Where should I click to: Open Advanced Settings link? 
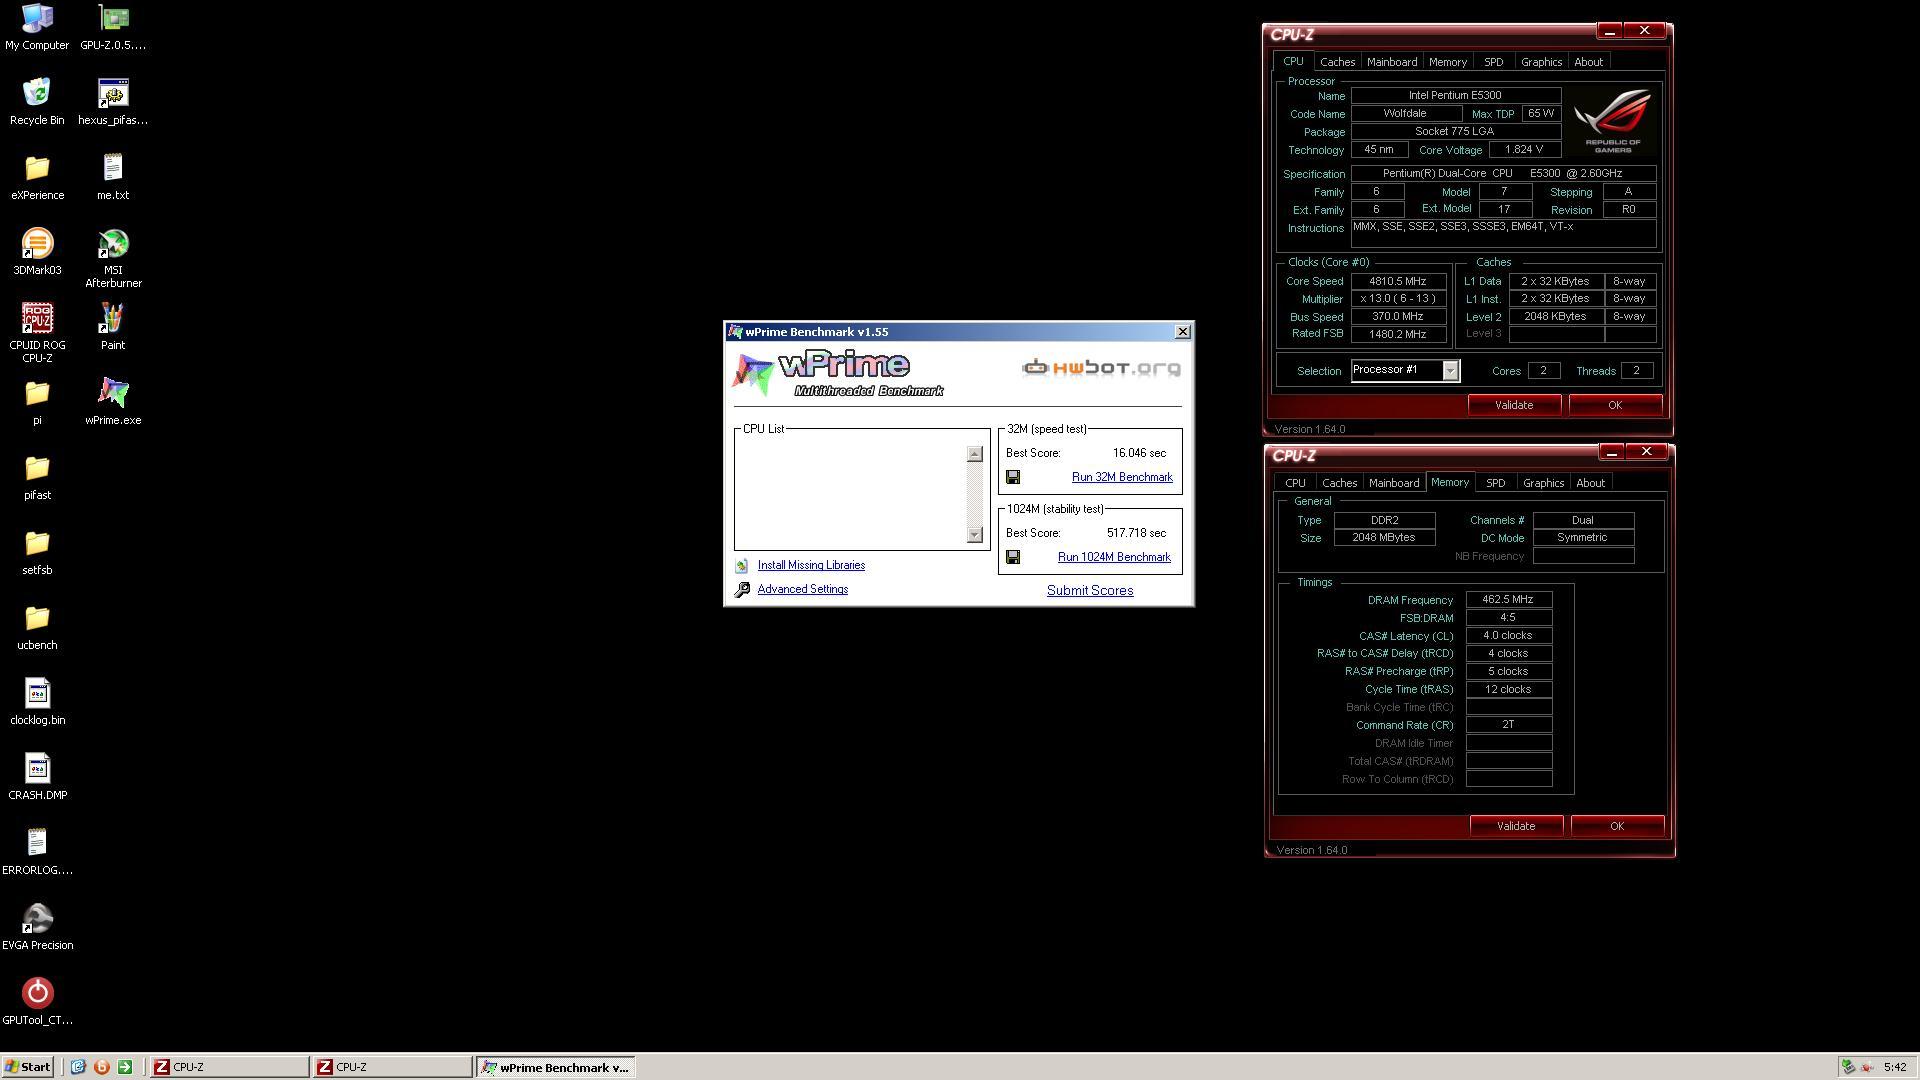coord(802,590)
